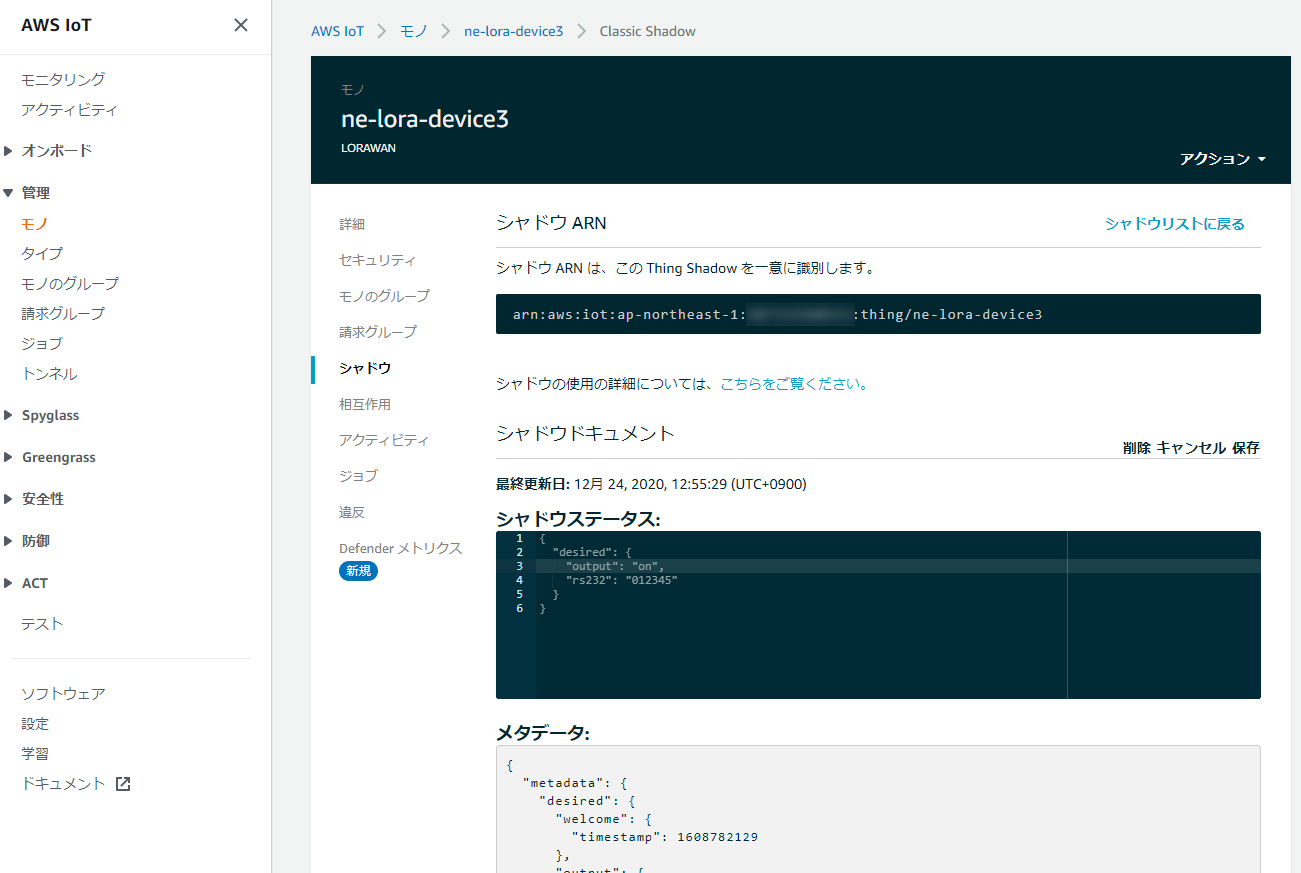Click the シャドウステータス heading
Screen dimensions: 1301x873
point(578,519)
